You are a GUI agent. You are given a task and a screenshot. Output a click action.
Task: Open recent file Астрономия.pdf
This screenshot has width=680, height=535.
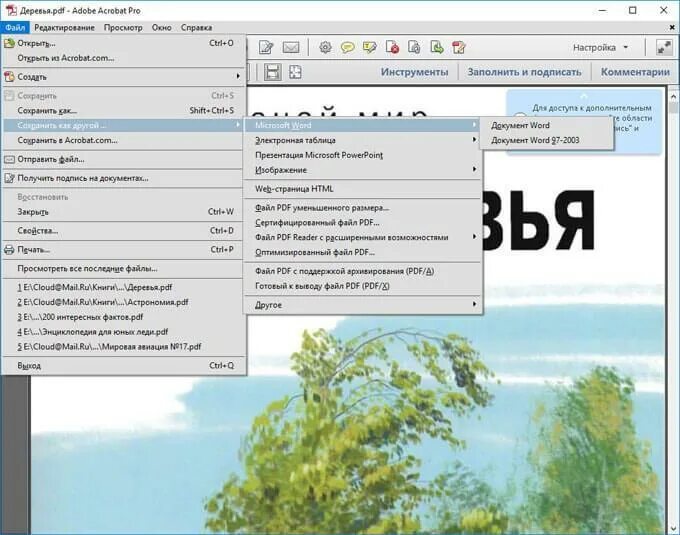click(x=124, y=302)
